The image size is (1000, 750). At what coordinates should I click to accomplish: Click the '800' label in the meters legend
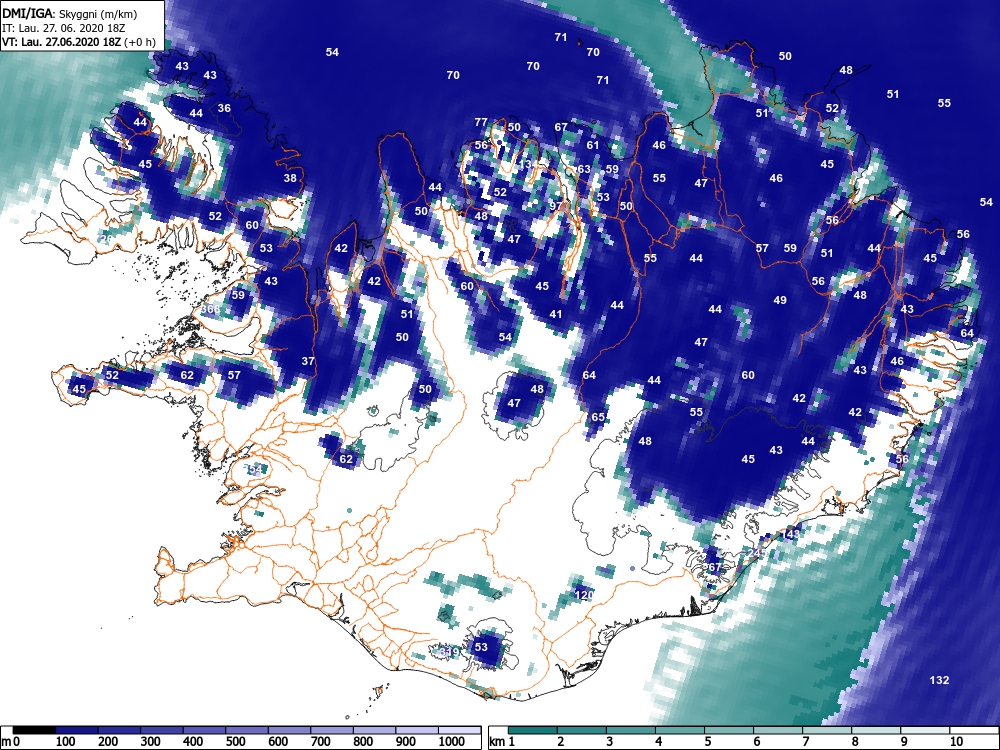pos(363,742)
